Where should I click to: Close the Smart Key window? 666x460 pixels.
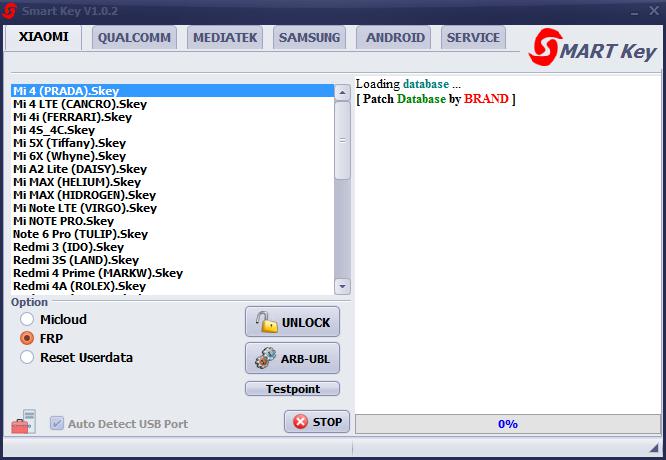pyautogui.click(x=654, y=11)
